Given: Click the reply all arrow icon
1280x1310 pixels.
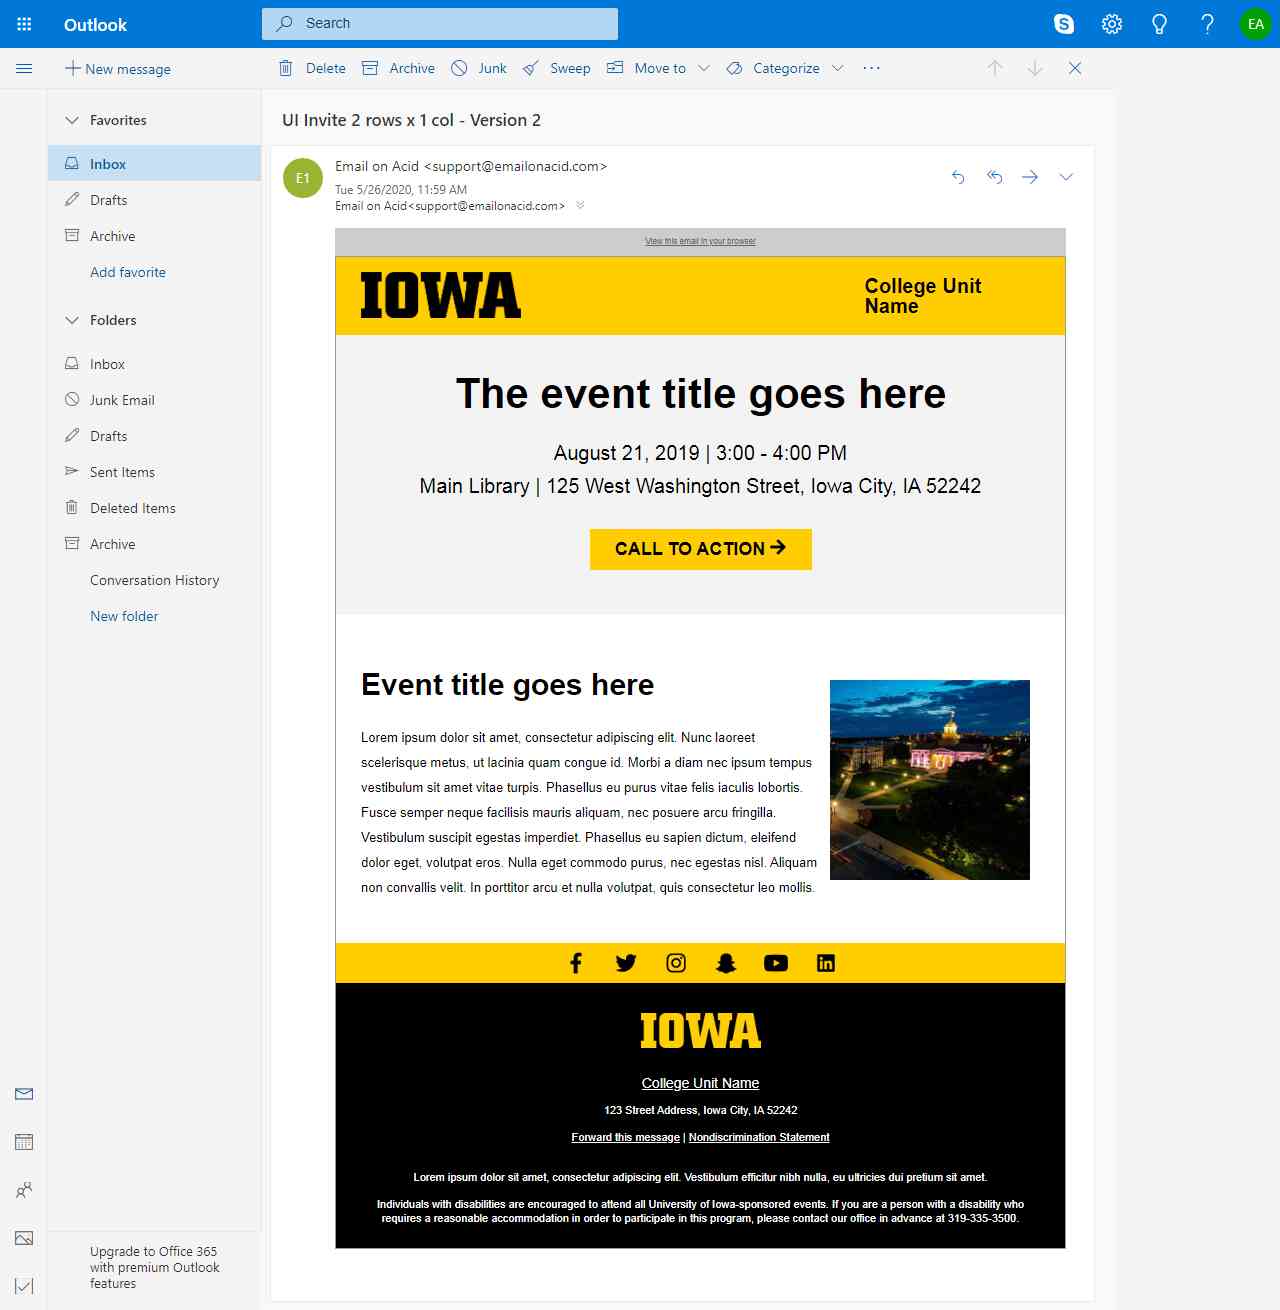Looking at the screenshot, I should coord(994,177).
